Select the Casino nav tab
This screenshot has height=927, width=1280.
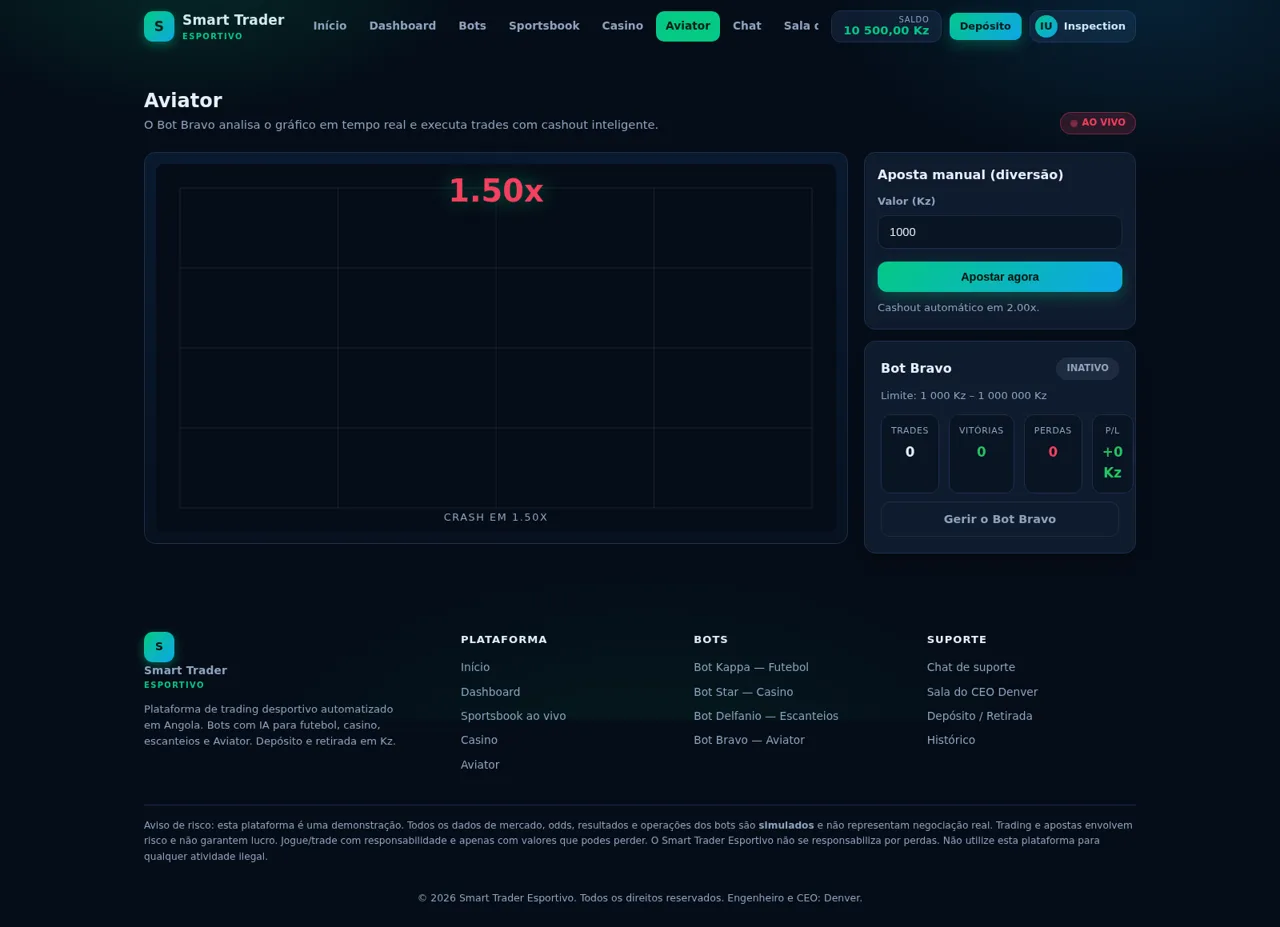pyautogui.click(x=623, y=26)
